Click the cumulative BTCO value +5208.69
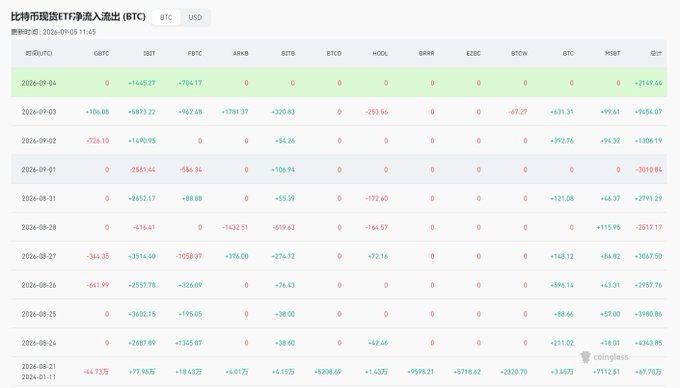The height and width of the screenshot is (388, 680). tap(328, 372)
